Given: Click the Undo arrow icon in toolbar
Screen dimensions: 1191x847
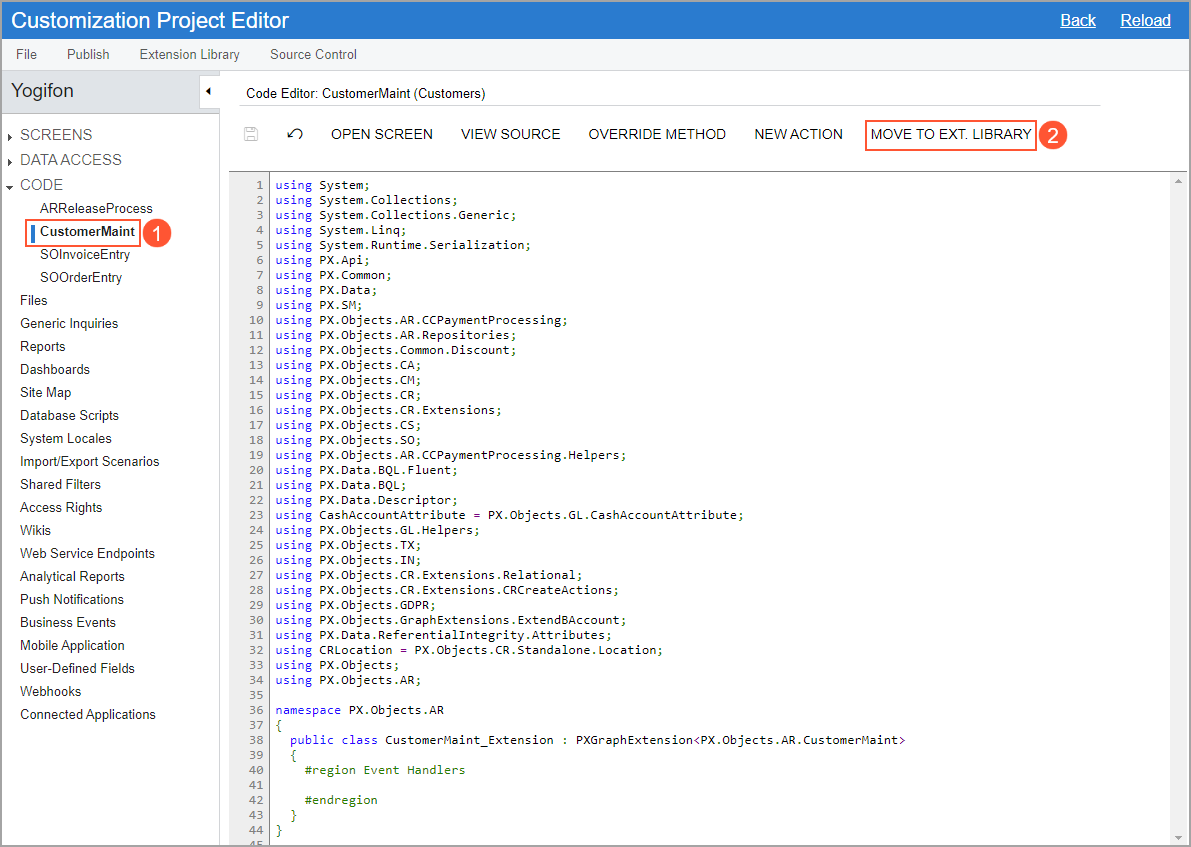Looking at the screenshot, I should (x=294, y=134).
